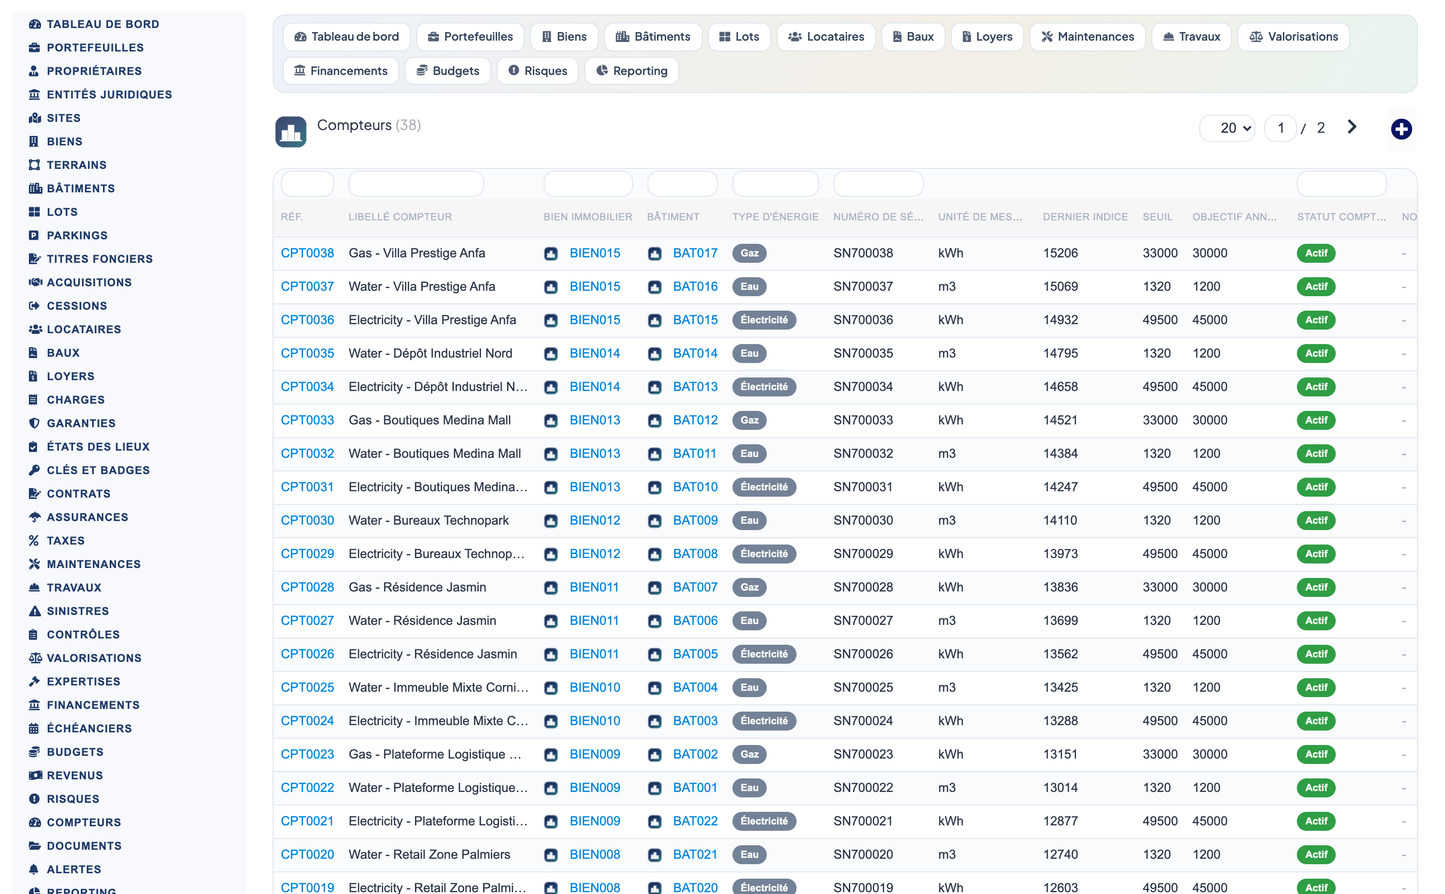The height and width of the screenshot is (894, 1445).
Task: Click the building icon beside BIEN015 in CPT0038 row
Action: click(x=551, y=254)
